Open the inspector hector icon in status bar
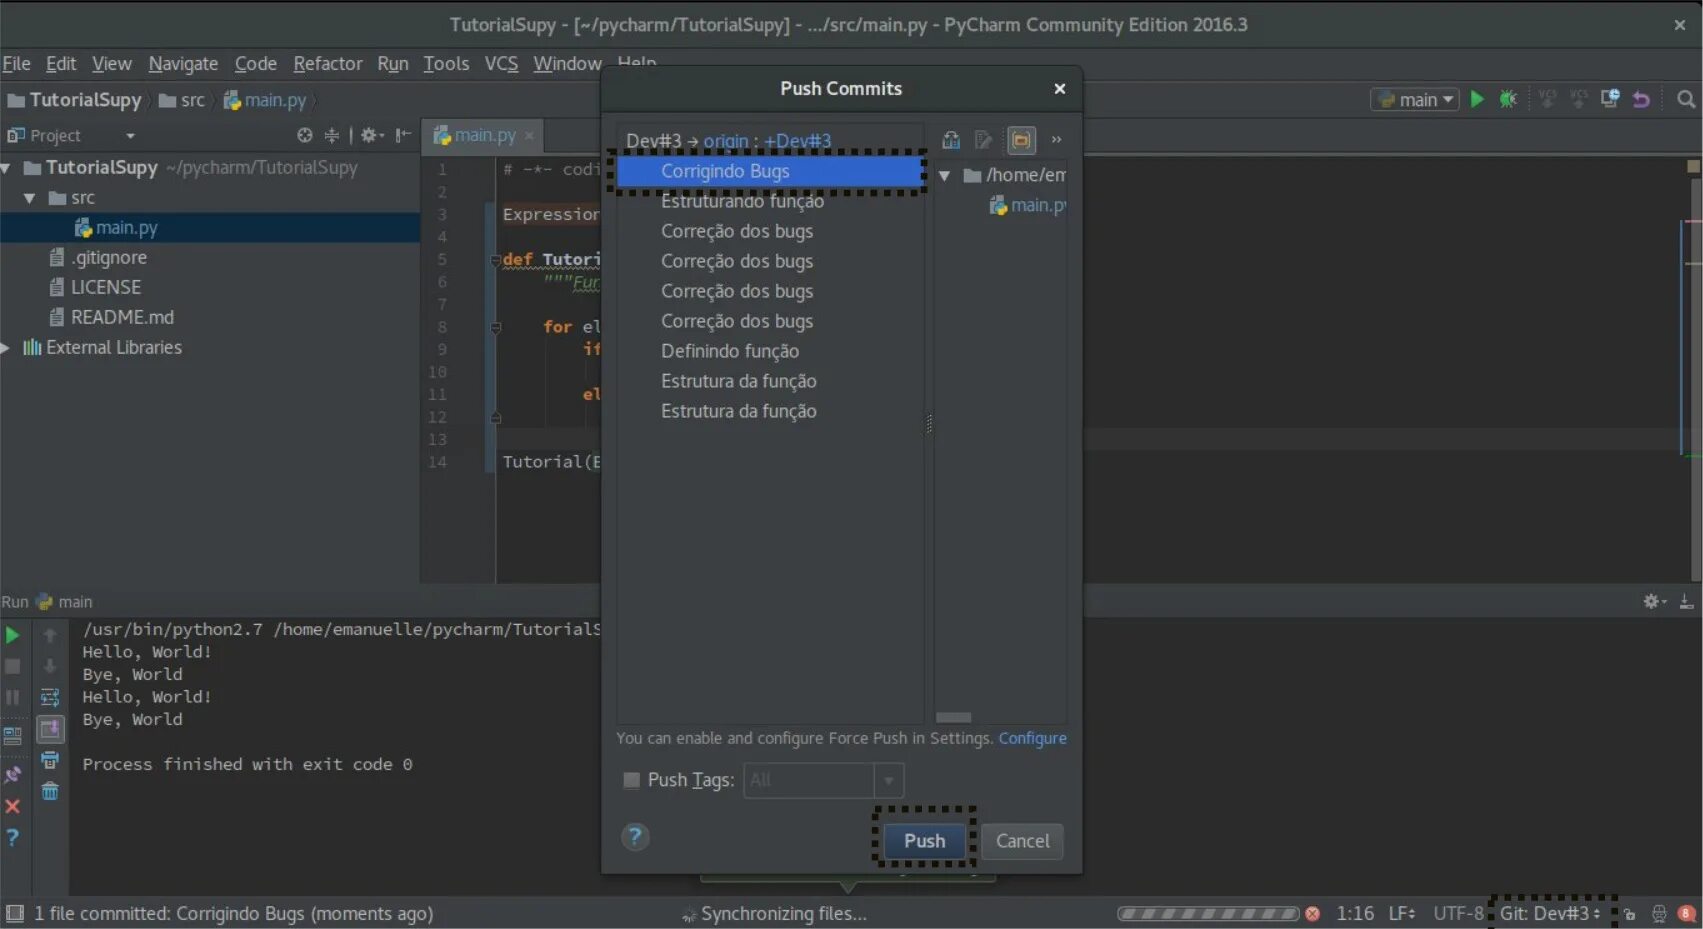This screenshot has height=929, width=1703. 1659,913
